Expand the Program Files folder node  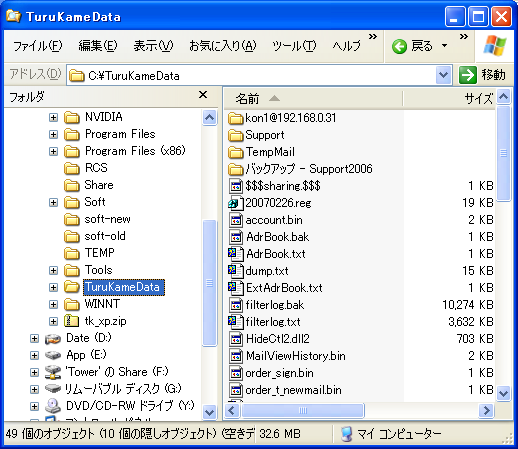click(x=53, y=134)
